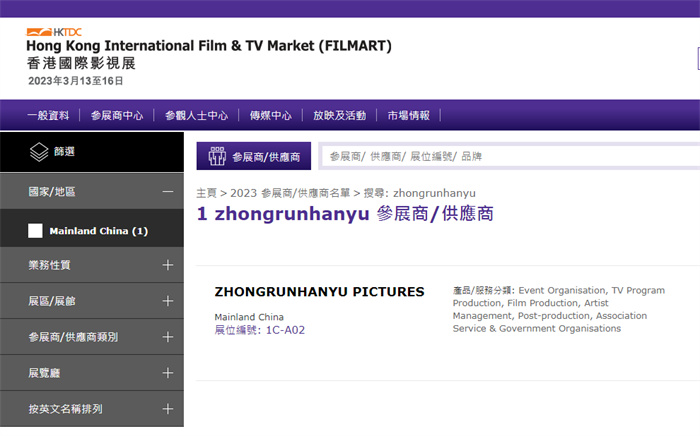Collapse the 國家/地區 filter section
Screen dimensions: 700x436
(x=168, y=191)
